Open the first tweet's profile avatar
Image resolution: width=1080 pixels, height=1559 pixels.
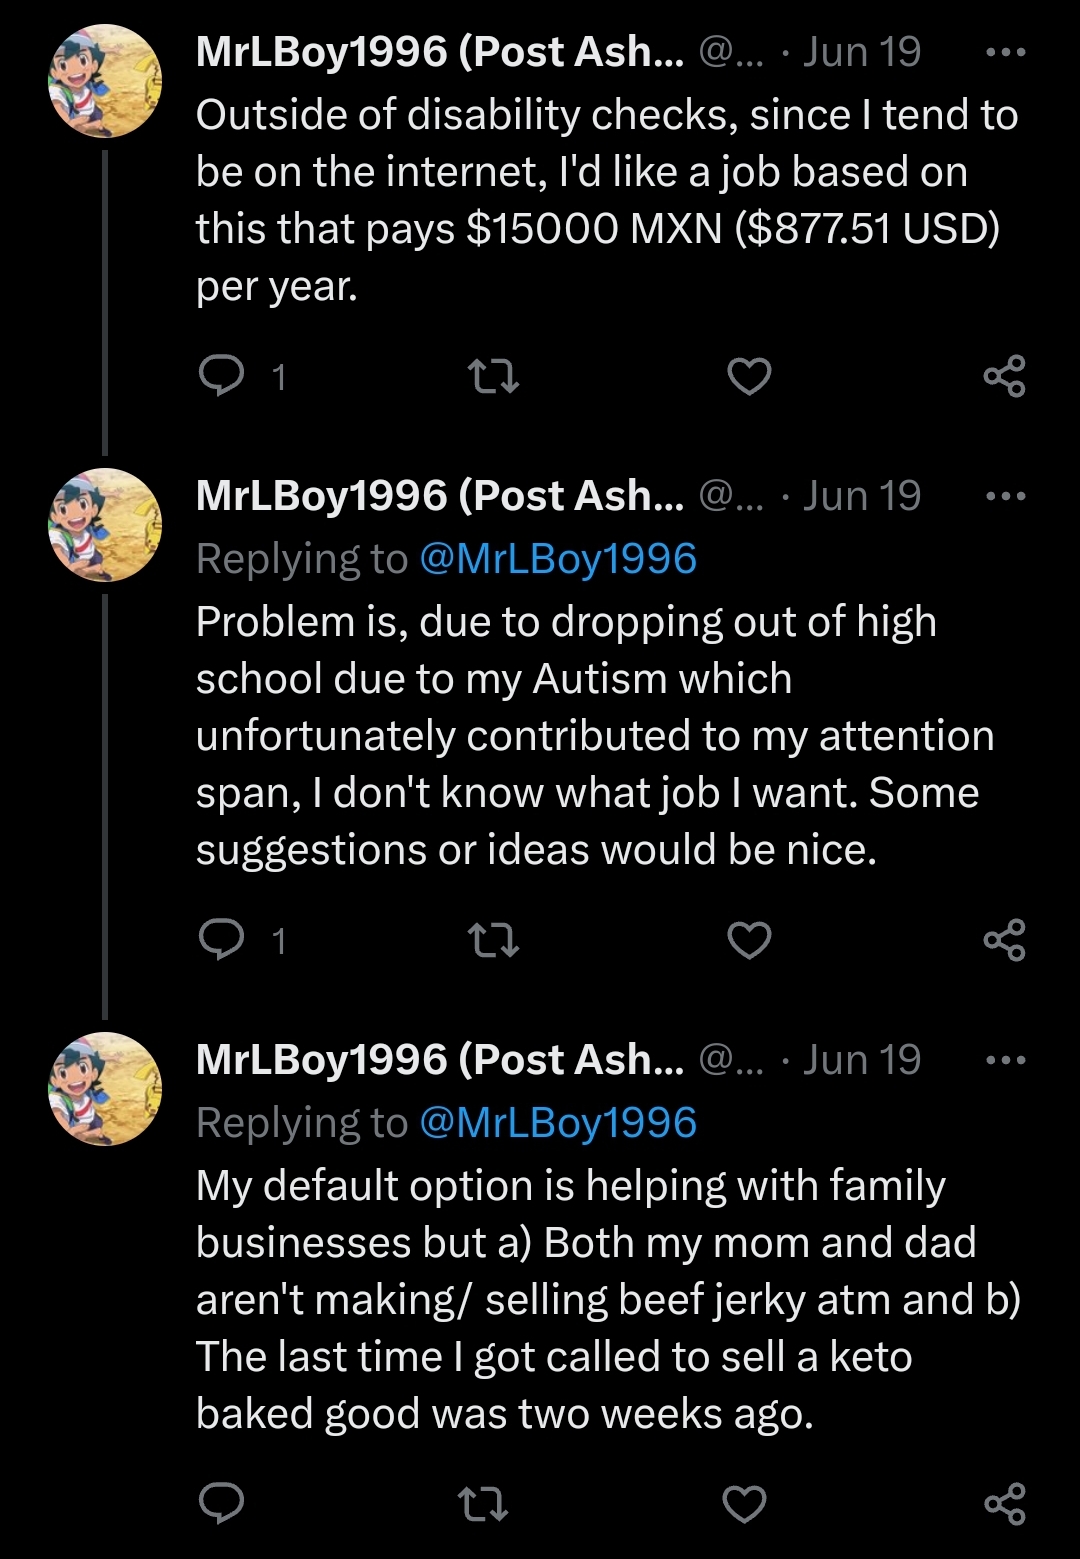[x=105, y=81]
